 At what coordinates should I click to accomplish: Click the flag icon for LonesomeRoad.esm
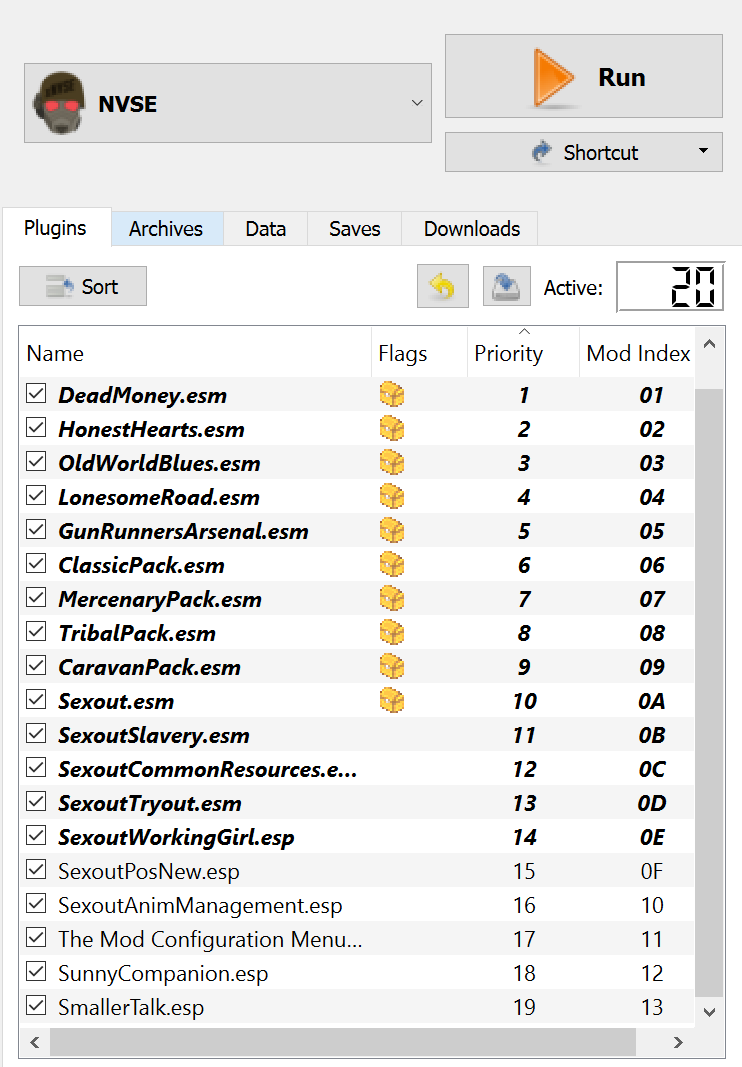[x=391, y=497]
